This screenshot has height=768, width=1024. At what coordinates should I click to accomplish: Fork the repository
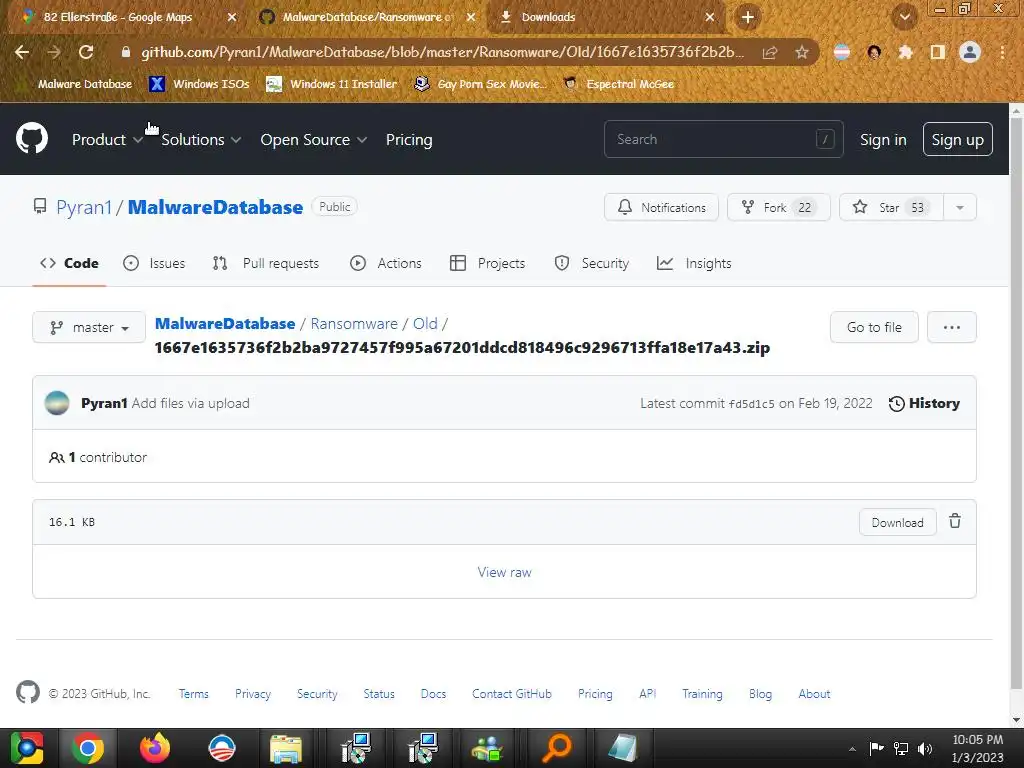tap(778, 208)
